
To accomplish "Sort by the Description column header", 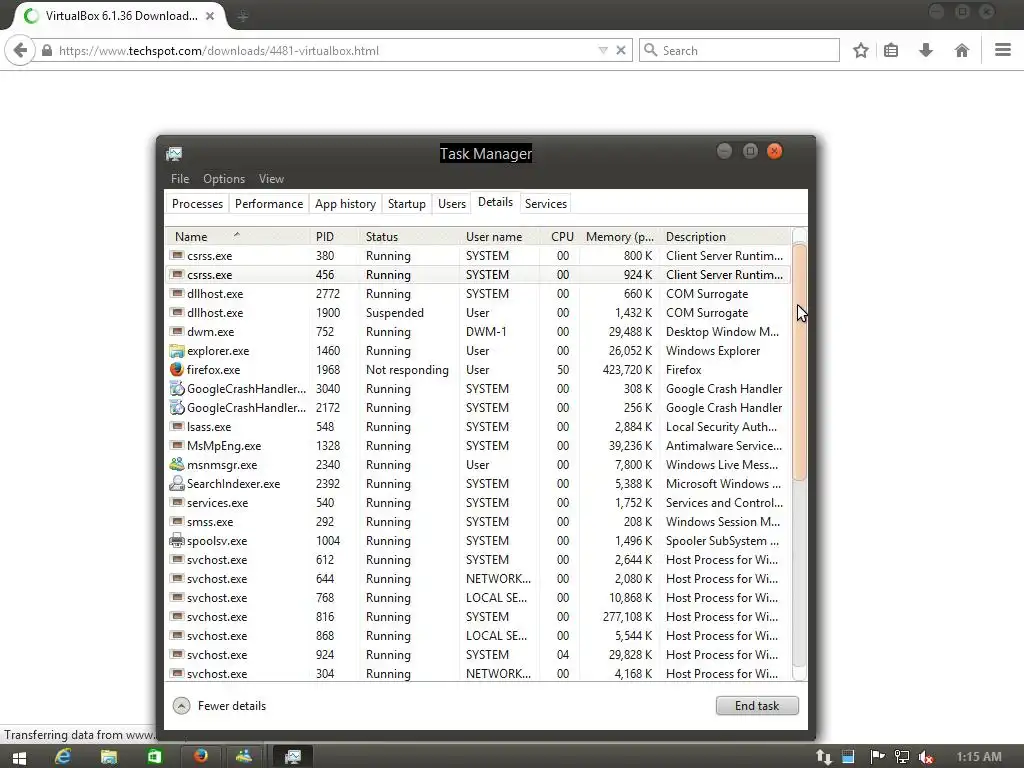I will (x=724, y=236).
